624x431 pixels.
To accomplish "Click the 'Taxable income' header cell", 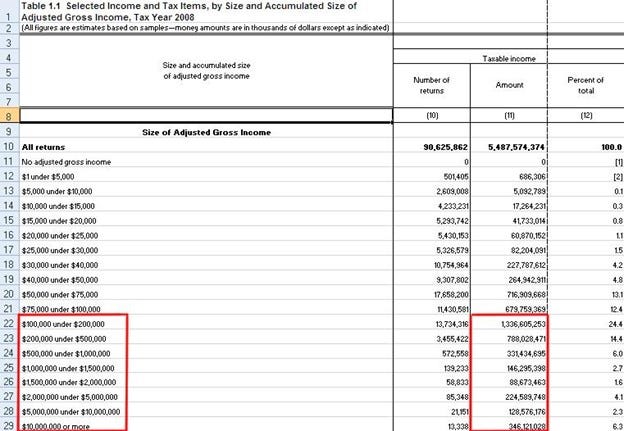I will 509,59.
